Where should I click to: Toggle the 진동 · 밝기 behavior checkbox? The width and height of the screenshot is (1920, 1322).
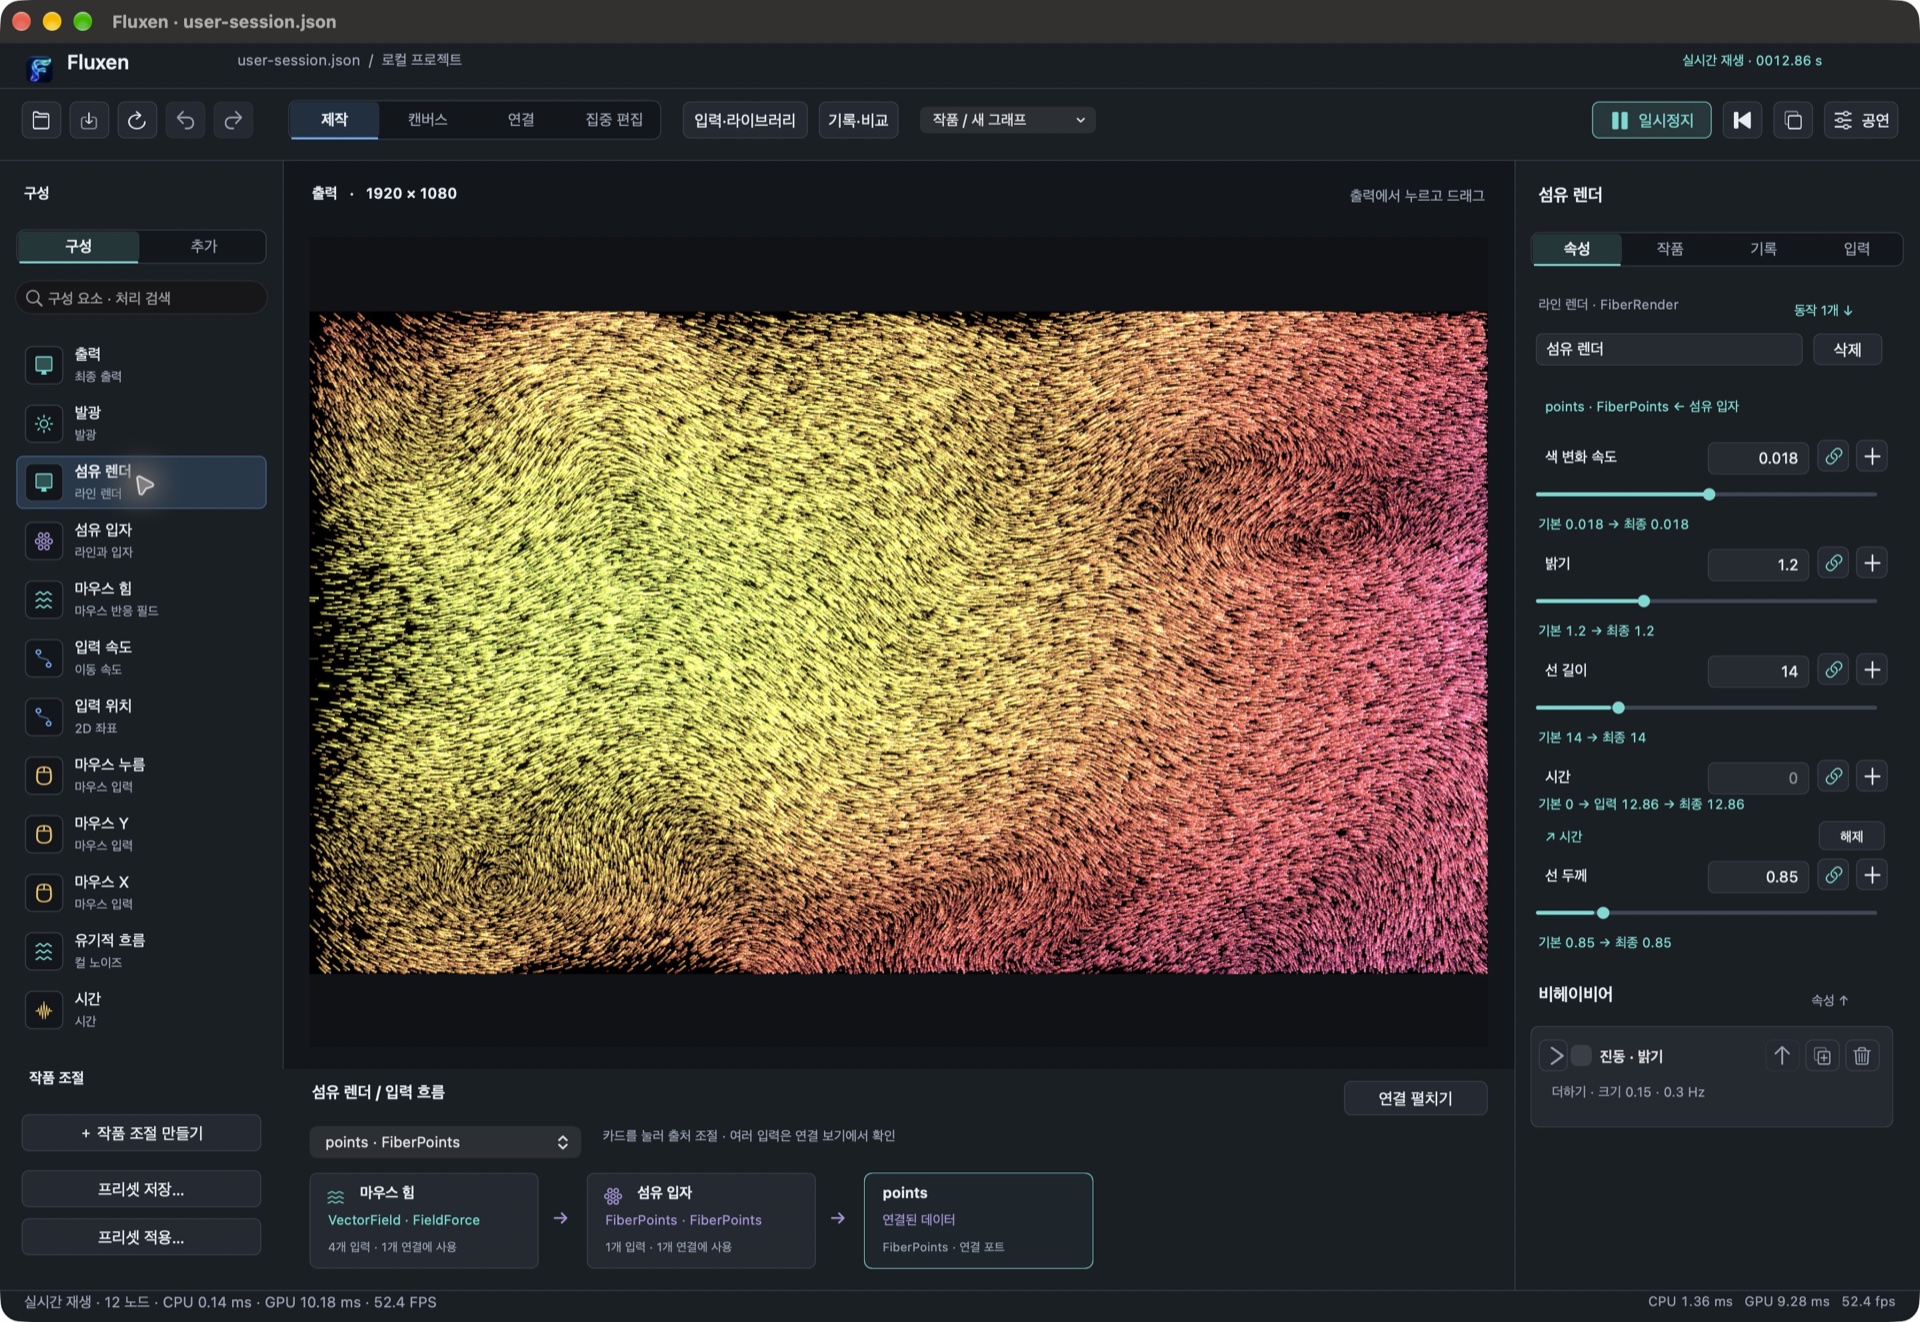(1581, 1056)
